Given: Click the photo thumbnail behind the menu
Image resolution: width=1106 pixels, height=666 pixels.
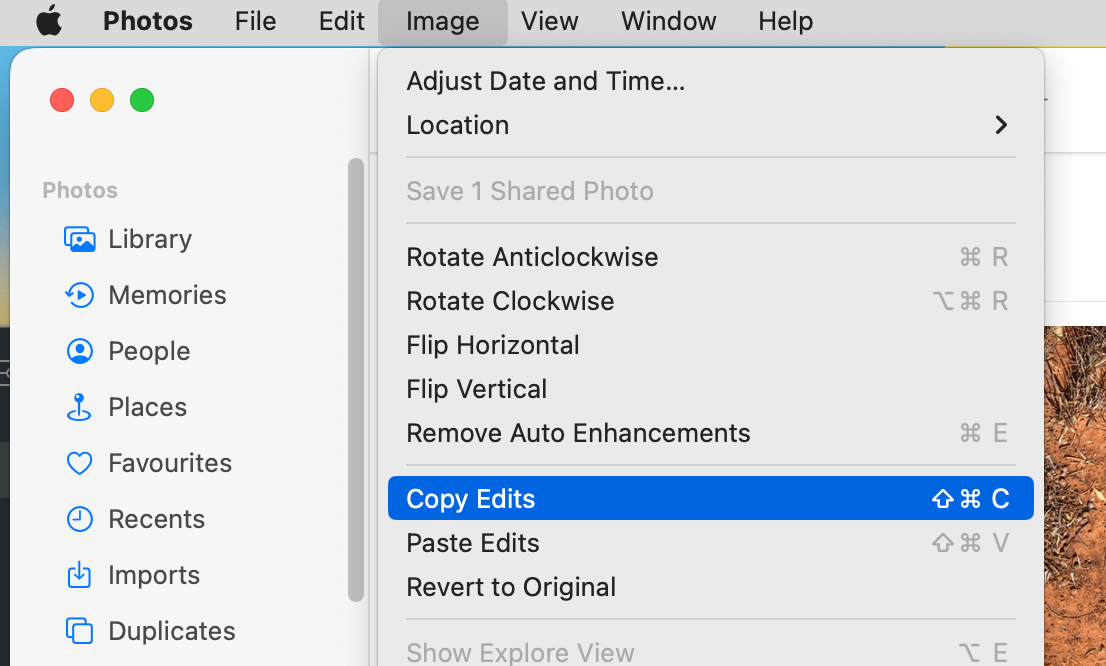Looking at the screenshot, I should point(1075,496).
